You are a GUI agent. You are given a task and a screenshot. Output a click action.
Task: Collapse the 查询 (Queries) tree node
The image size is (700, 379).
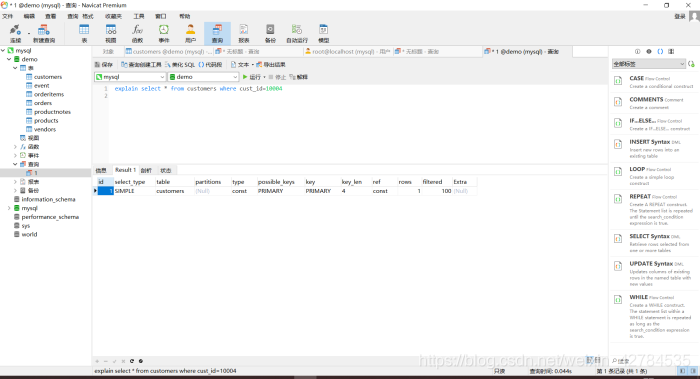coord(15,164)
